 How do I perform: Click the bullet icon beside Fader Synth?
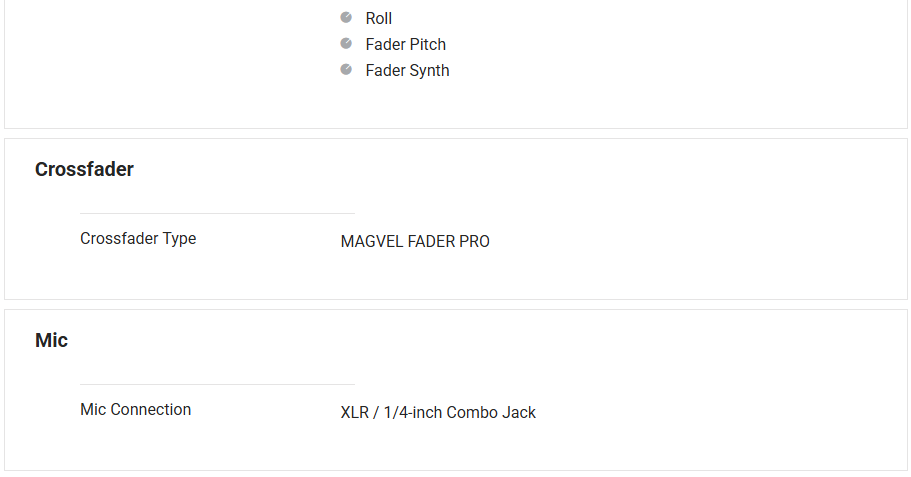click(346, 70)
